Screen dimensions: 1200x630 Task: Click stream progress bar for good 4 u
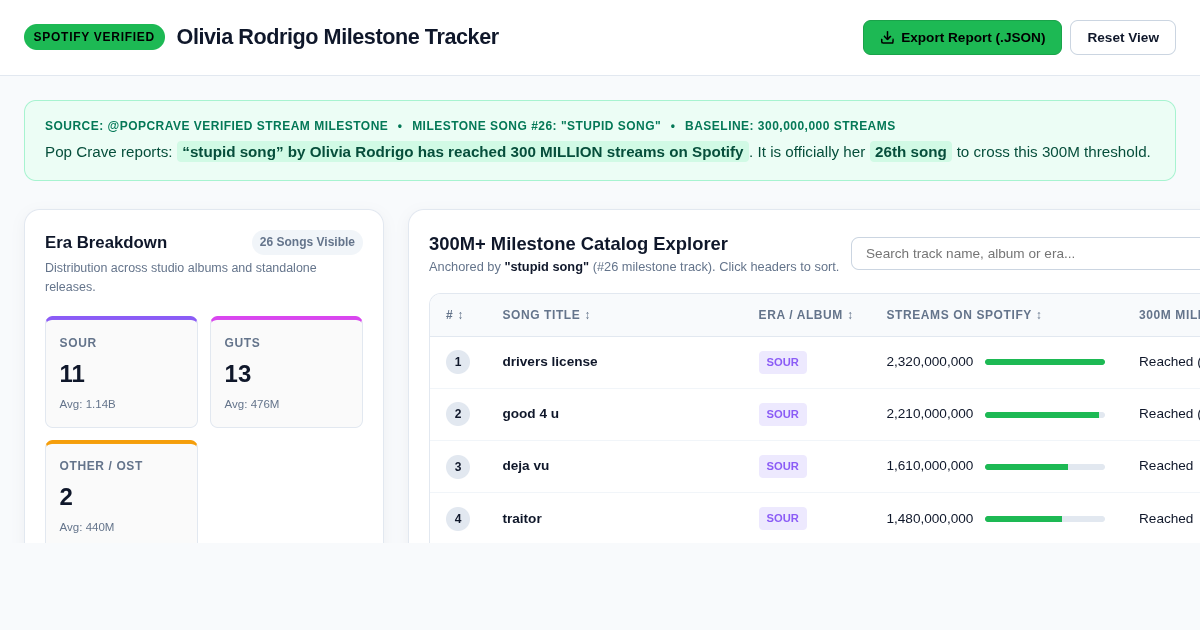click(1045, 414)
